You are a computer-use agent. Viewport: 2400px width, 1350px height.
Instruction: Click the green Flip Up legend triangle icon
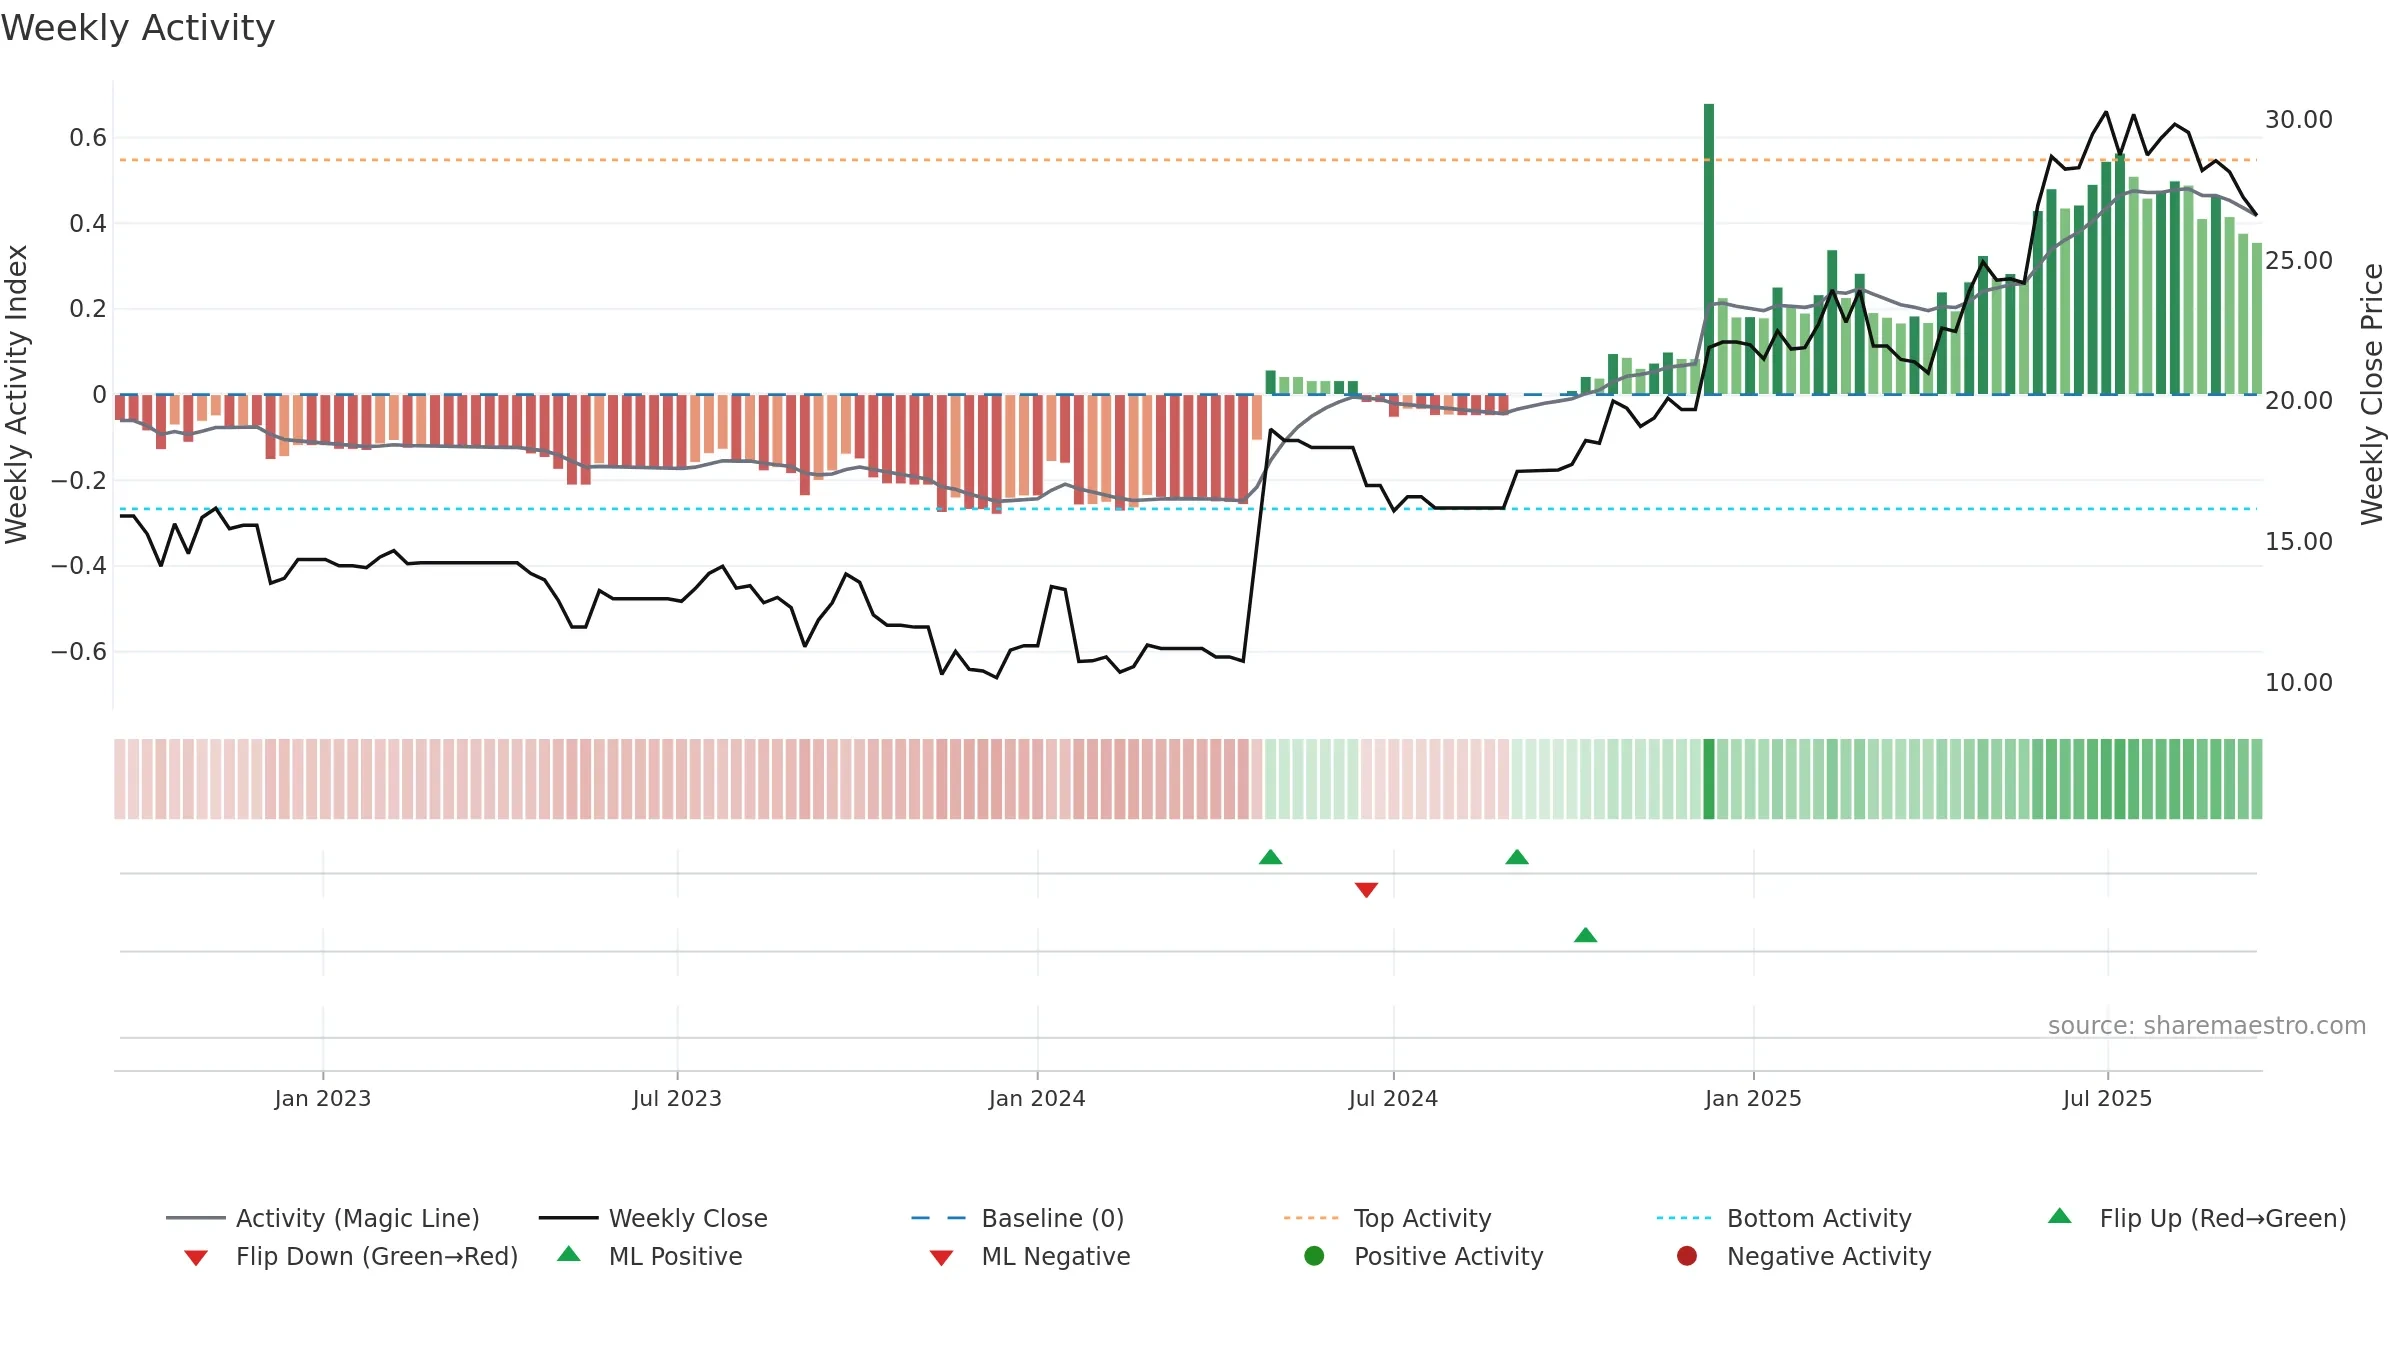[x=2059, y=1216]
